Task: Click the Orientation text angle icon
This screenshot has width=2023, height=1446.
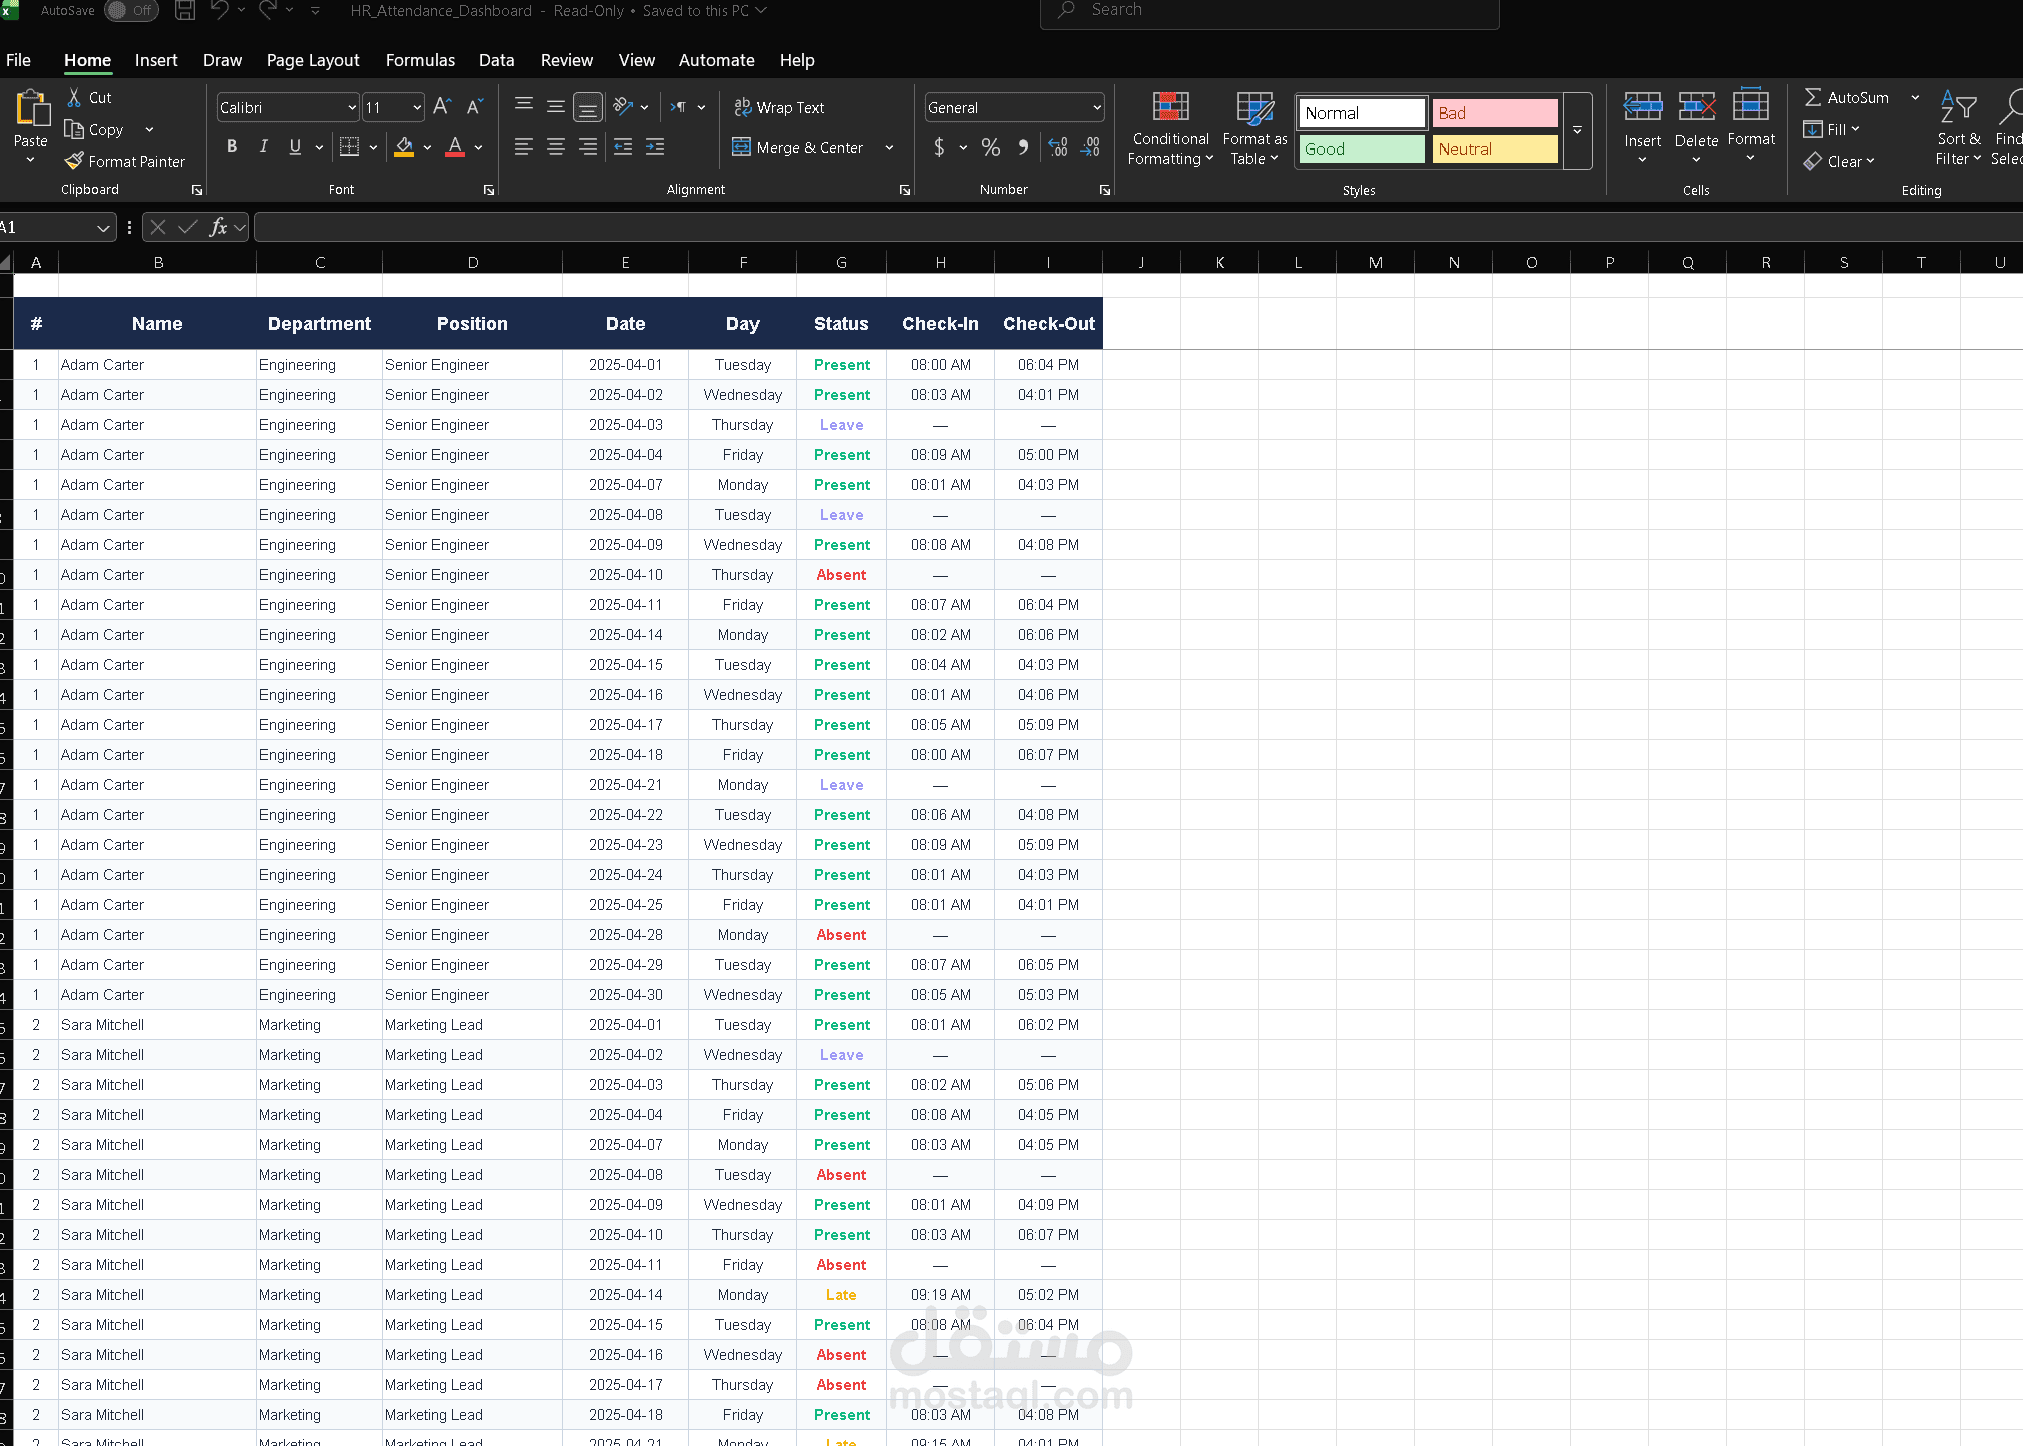Action: pyautogui.click(x=624, y=106)
